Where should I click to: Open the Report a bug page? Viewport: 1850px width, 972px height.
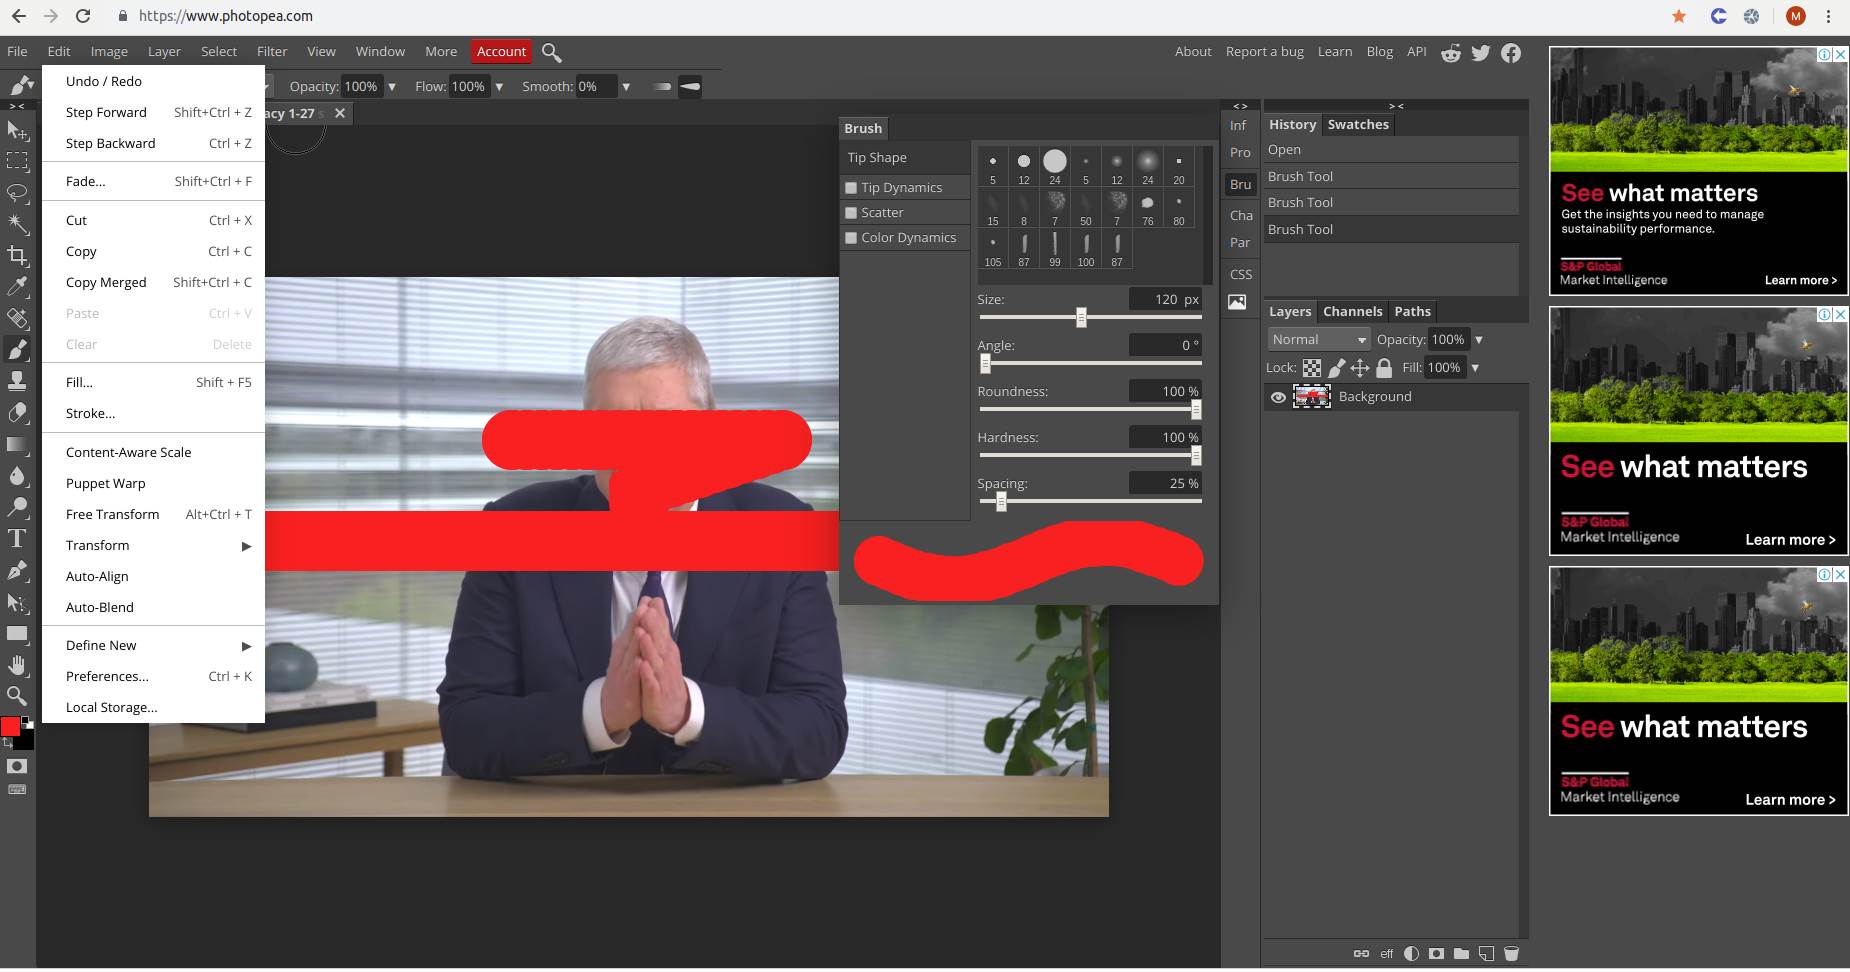[1264, 51]
